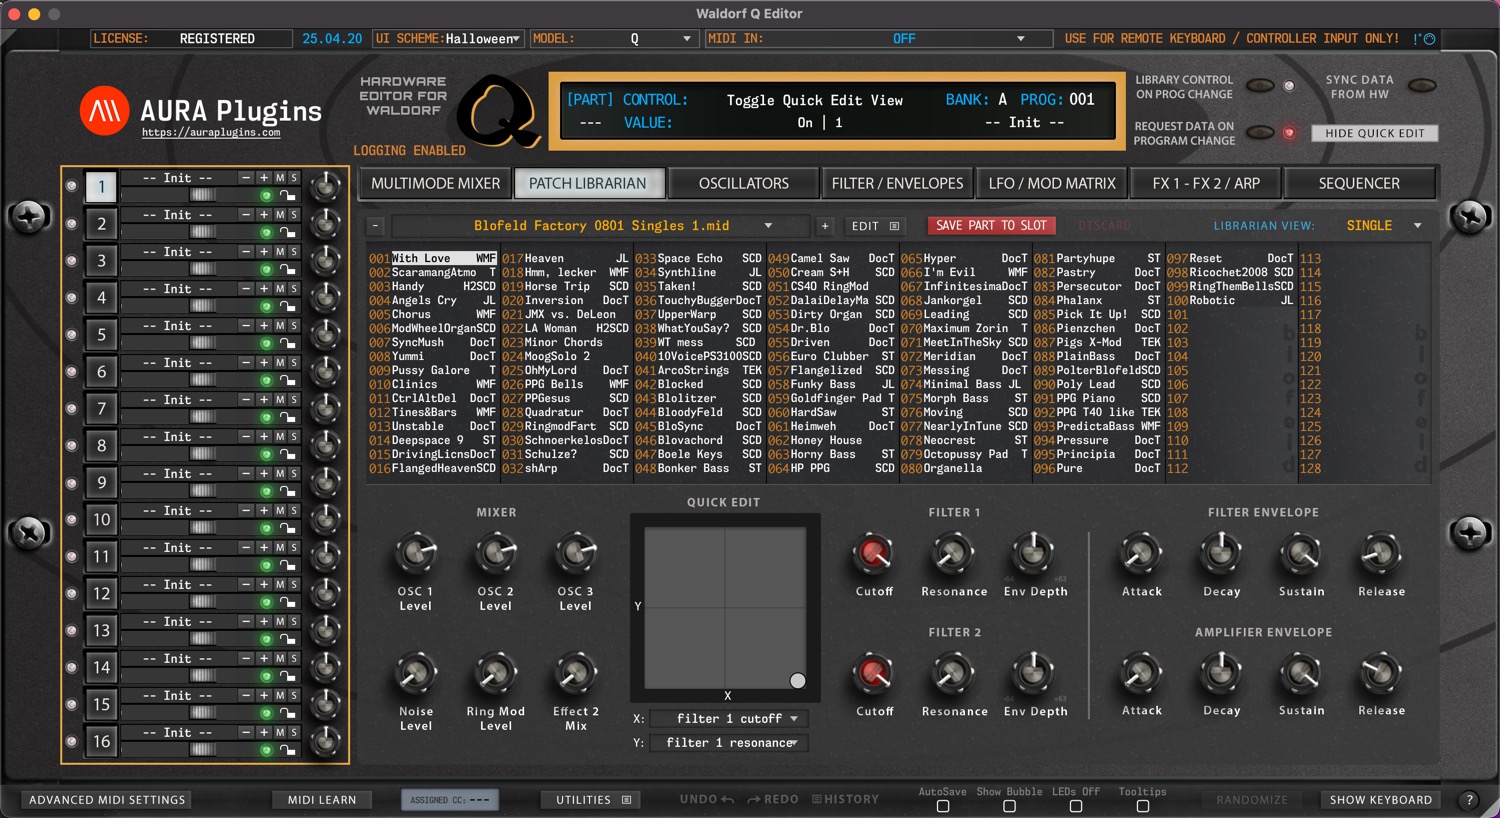Click the lock icon on part 1
Screen dimensions: 1500x818
(x=287, y=196)
